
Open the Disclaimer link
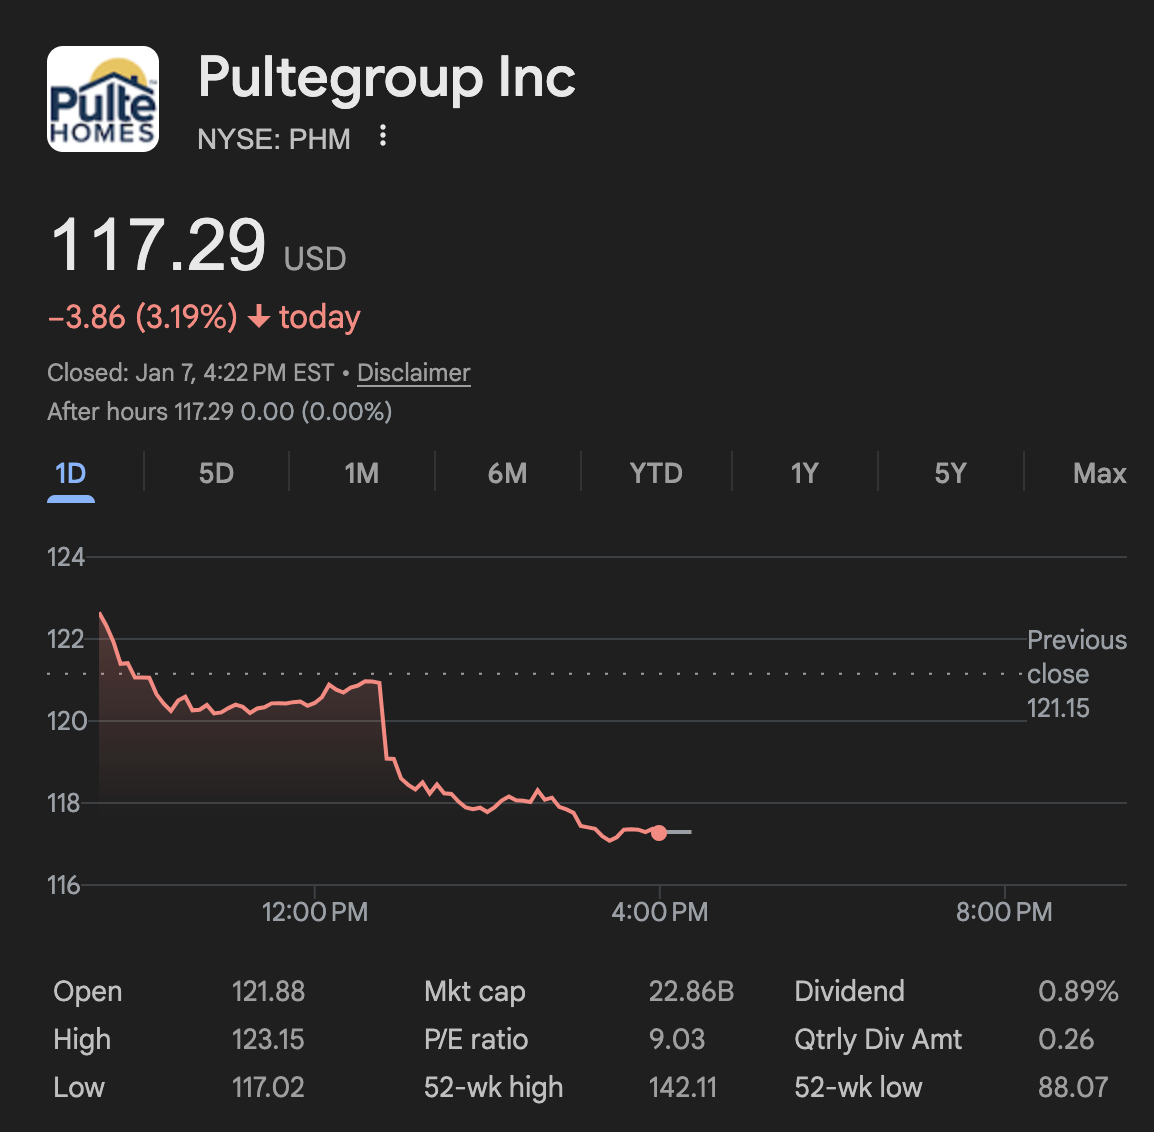coord(413,373)
